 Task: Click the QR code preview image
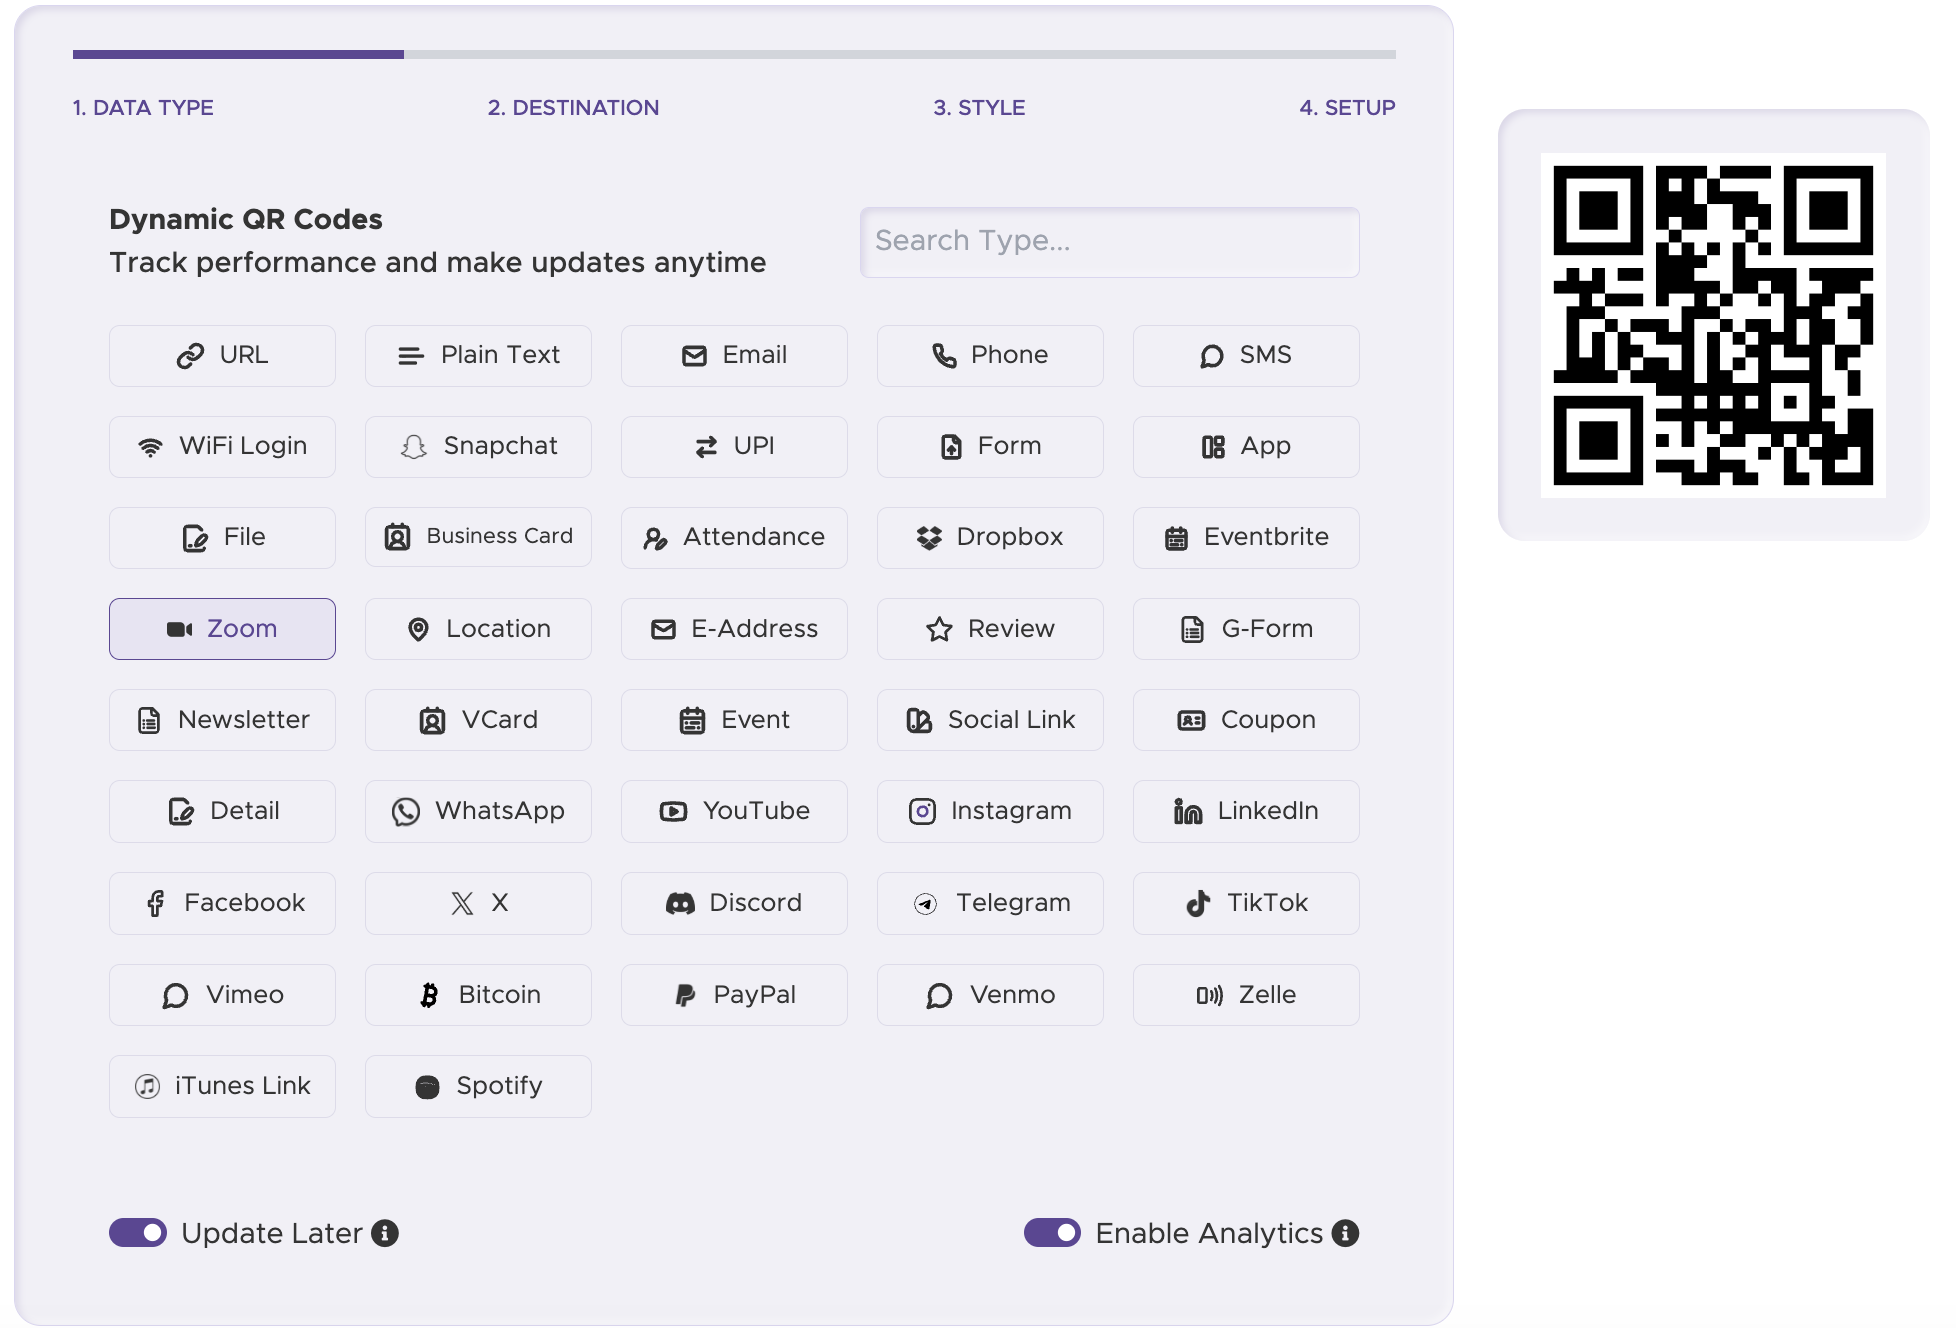click(x=1714, y=327)
